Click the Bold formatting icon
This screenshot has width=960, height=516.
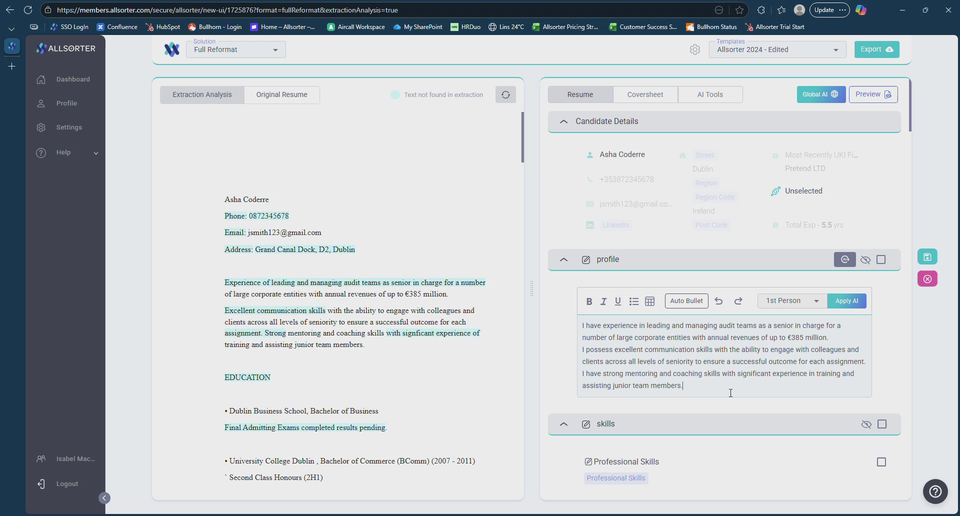tap(589, 301)
